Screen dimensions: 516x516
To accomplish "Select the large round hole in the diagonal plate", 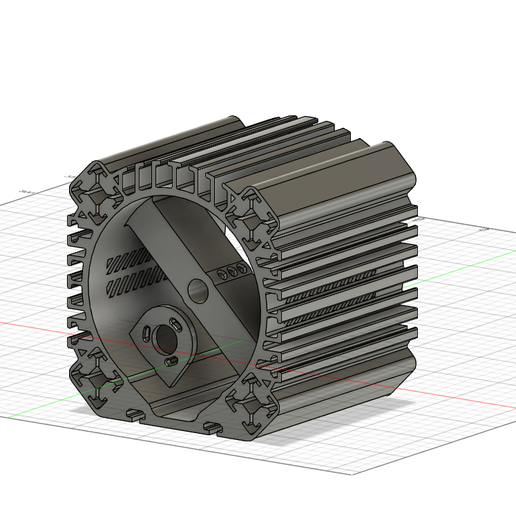I will click(x=198, y=291).
